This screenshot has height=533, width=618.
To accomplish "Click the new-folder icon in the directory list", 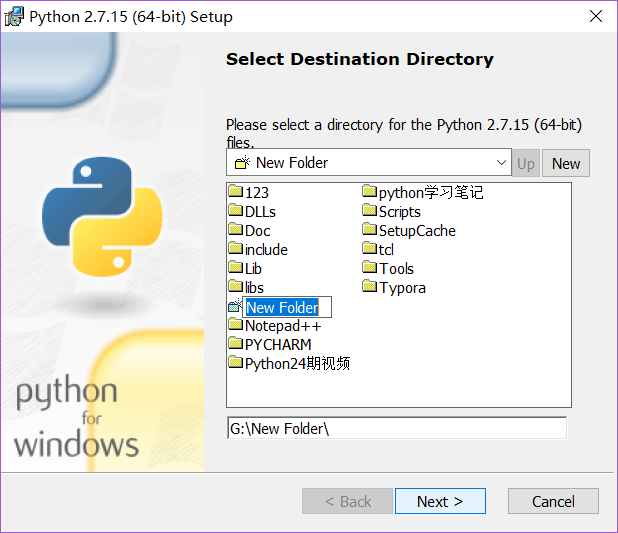I will pyautogui.click(x=235, y=306).
